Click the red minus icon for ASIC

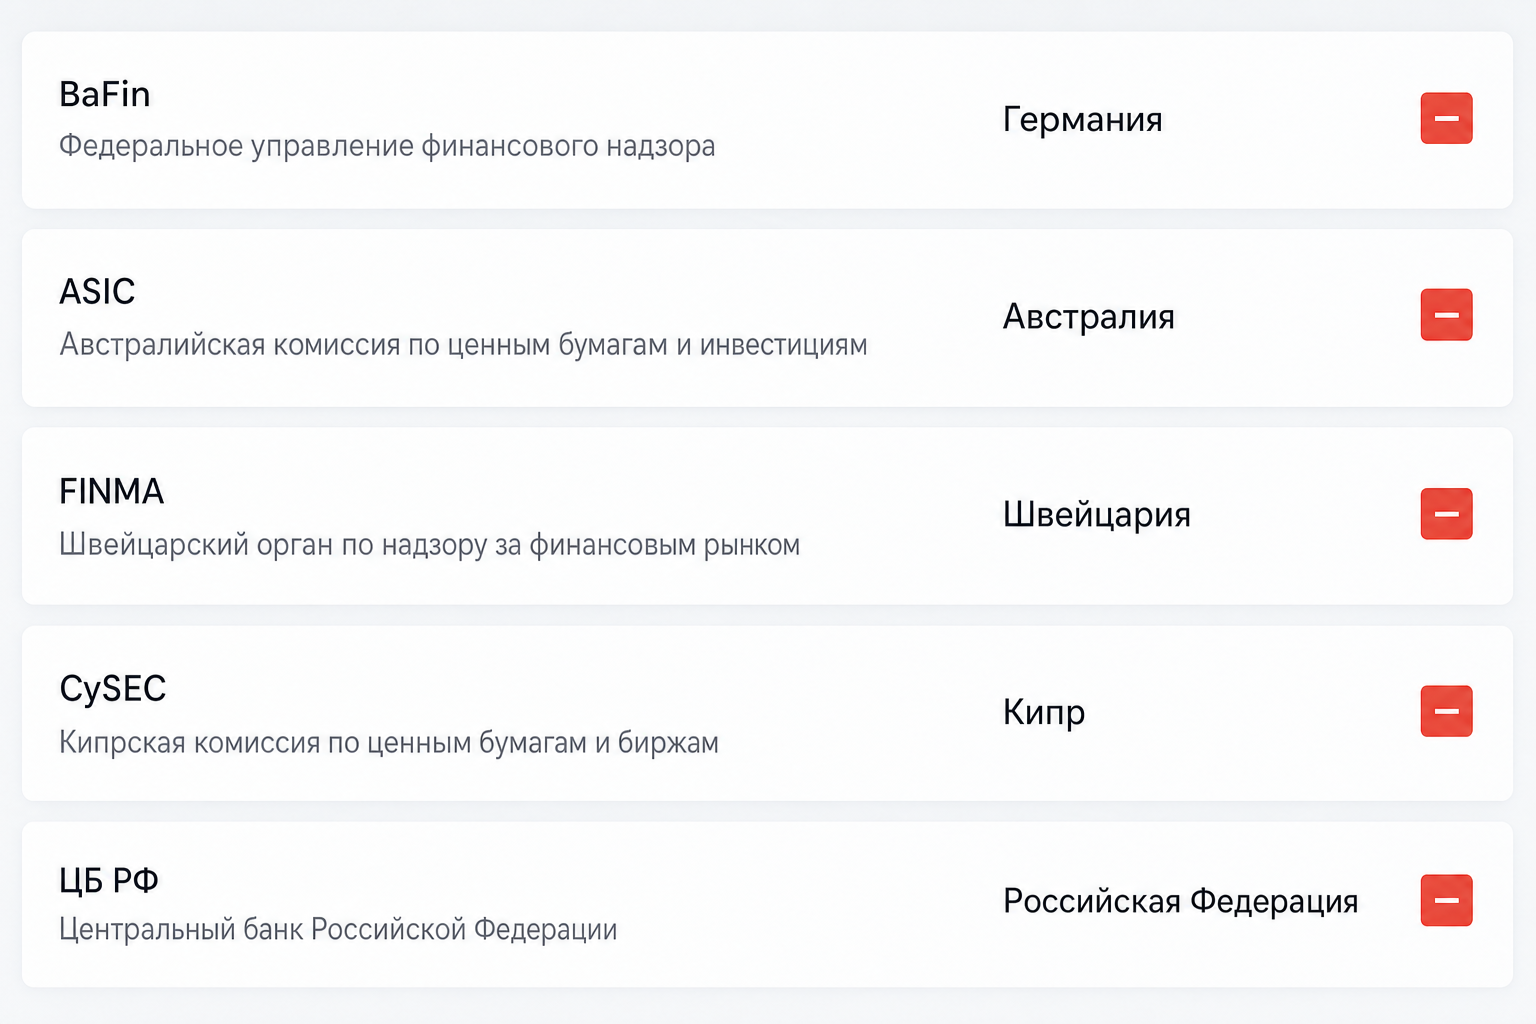(1446, 315)
